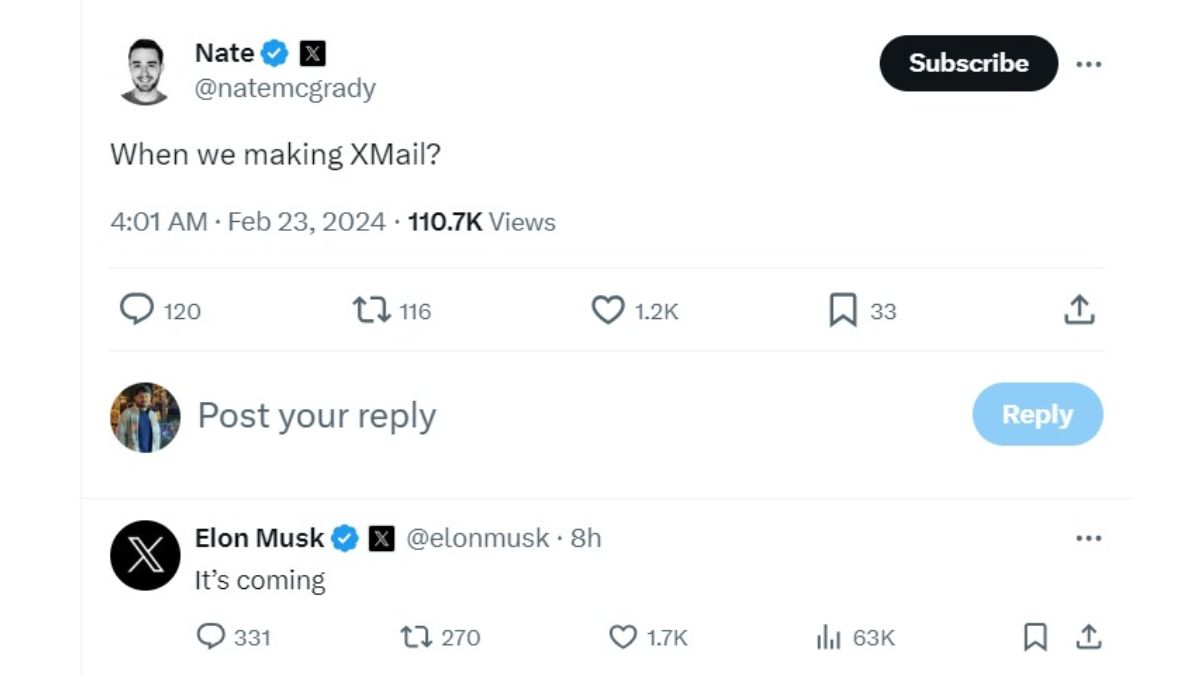
Task: Share Elon Musk's reply
Action: click(x=1088, y=637)
